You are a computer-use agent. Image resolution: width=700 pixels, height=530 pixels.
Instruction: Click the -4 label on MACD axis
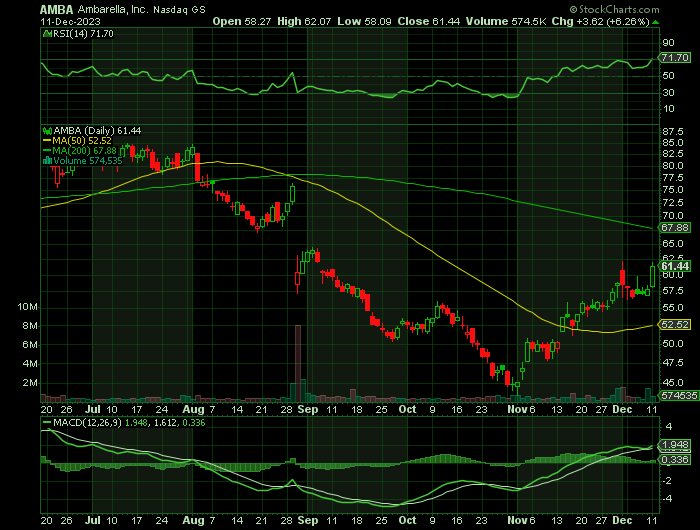pos(668,499)
